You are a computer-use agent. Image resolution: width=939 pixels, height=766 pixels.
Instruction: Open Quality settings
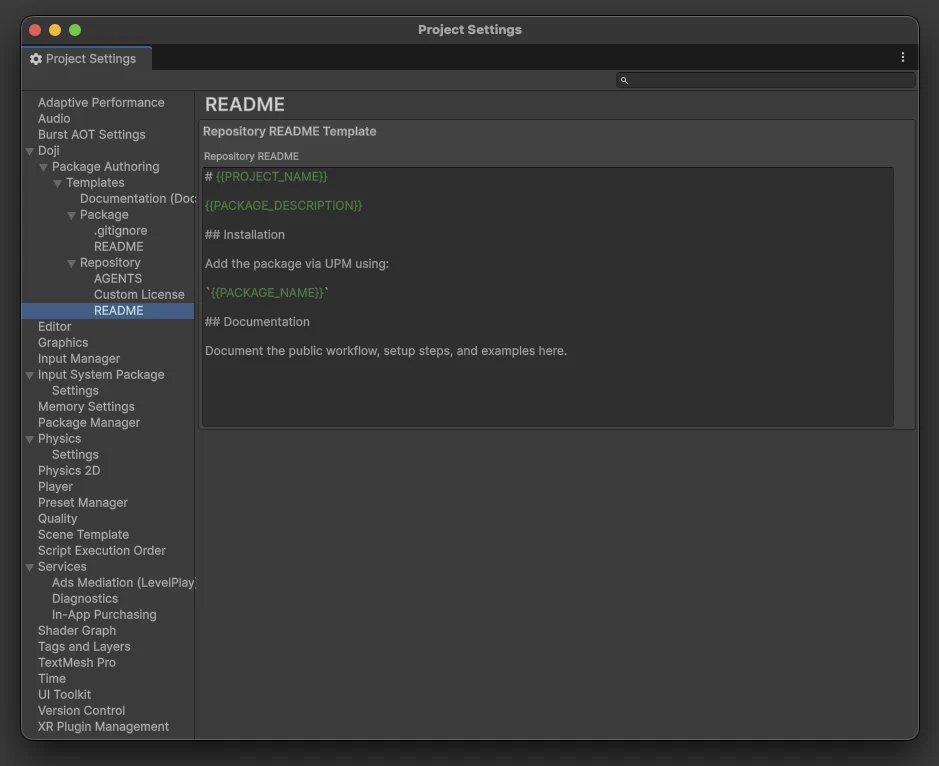[57, 519]
